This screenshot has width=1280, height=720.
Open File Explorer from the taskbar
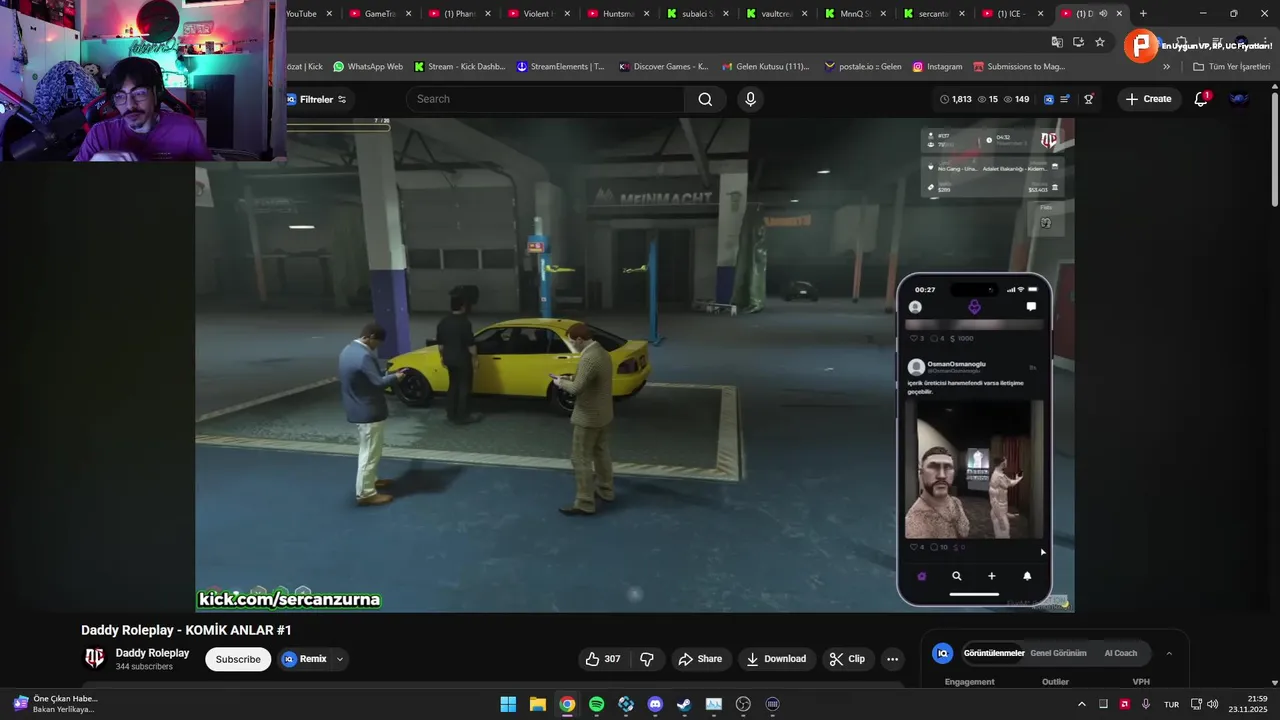537,704
